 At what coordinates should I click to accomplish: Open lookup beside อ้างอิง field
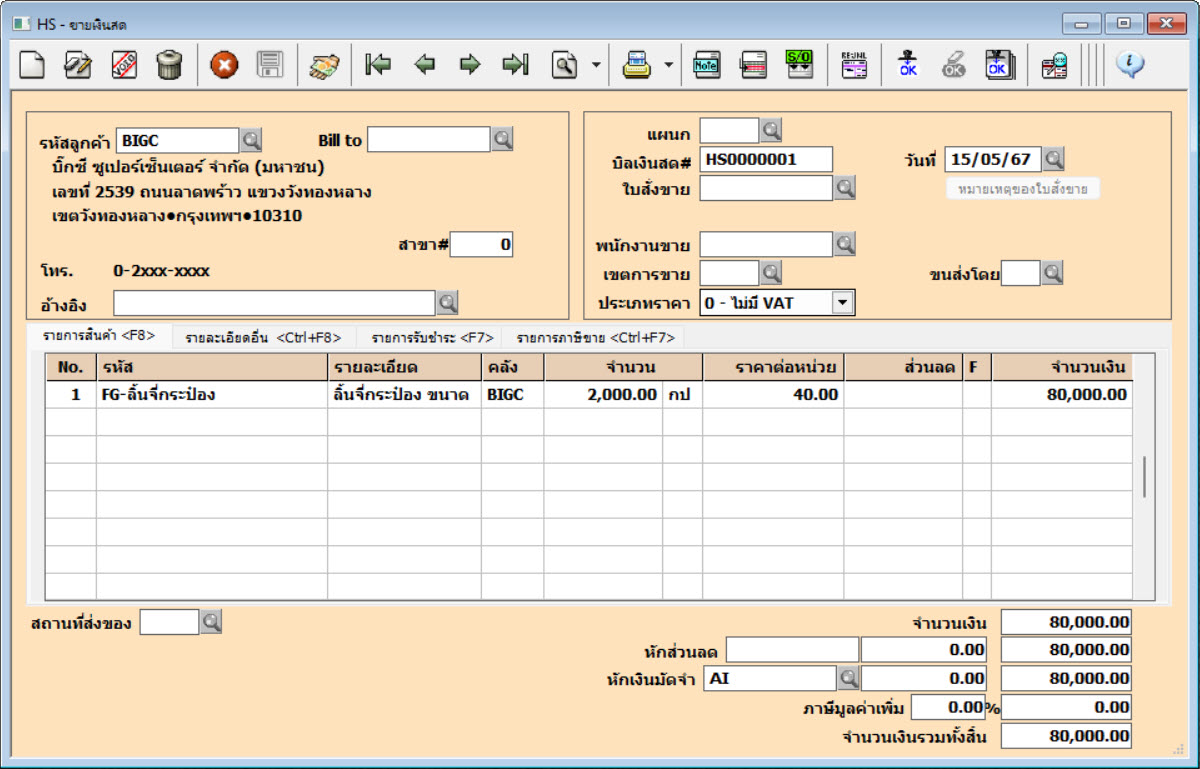click(447, 302)
